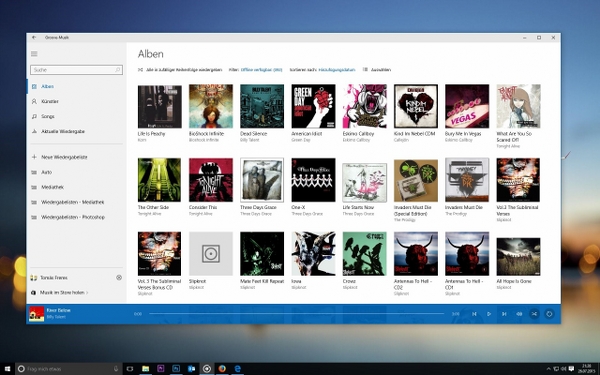Image resolution: width=600 pixels, height=375 pixels.
Task: Open What Are You So Scared Of album
Action: pos(518,106)
